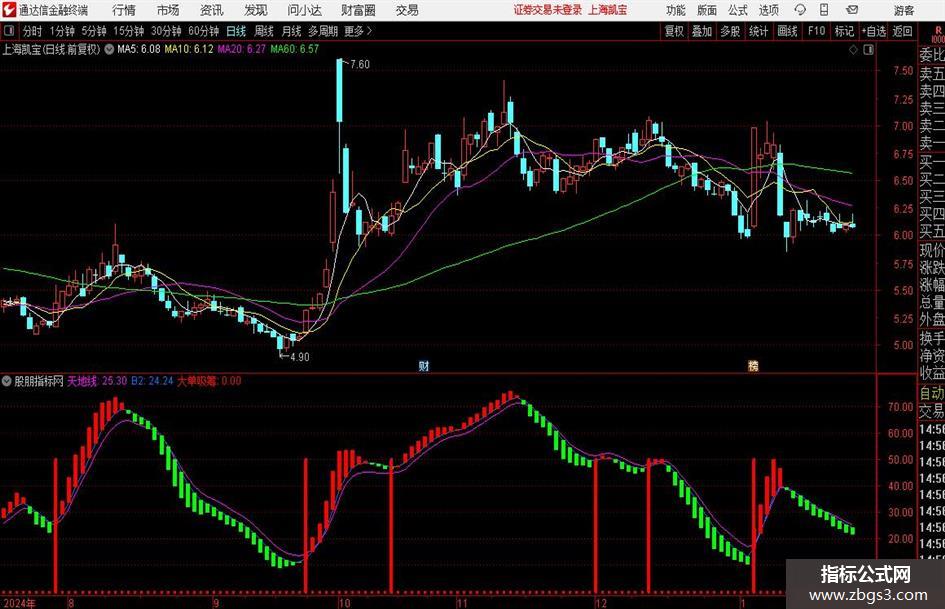Image resolution: width=945 pixels, height=609 pixels.
Task: Click the 大单吸筹 0.00 value
Action: click(x=209, y=381)
